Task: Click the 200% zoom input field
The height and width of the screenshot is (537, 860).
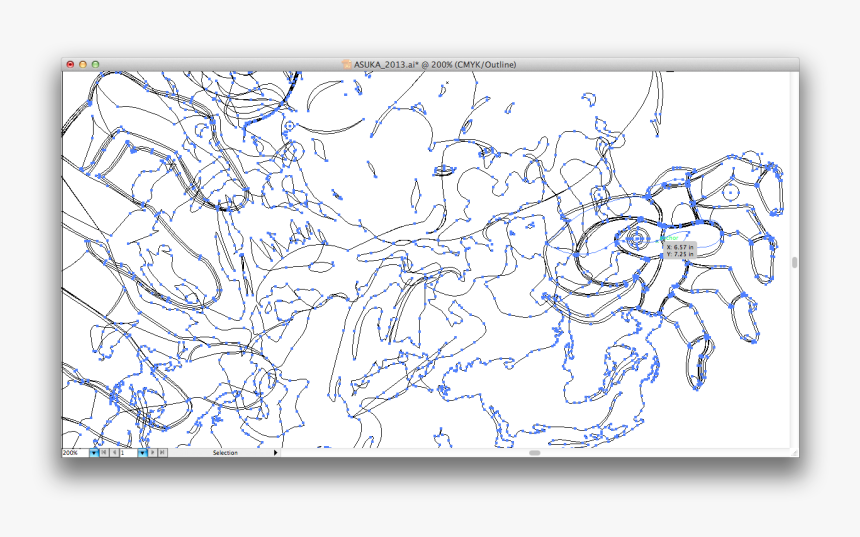Action: pos(75,453)
